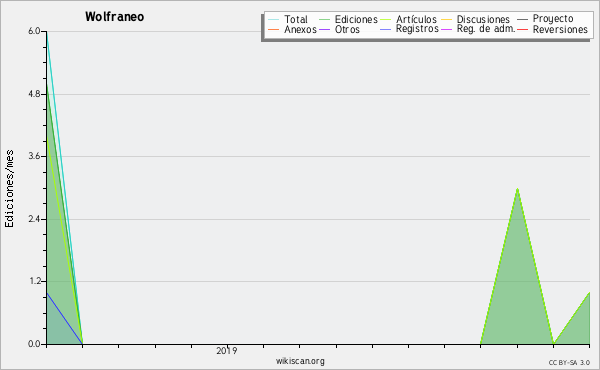Click the cyan Total legend line swatch
Screen dimensions: 600x370
click(274, 19)
